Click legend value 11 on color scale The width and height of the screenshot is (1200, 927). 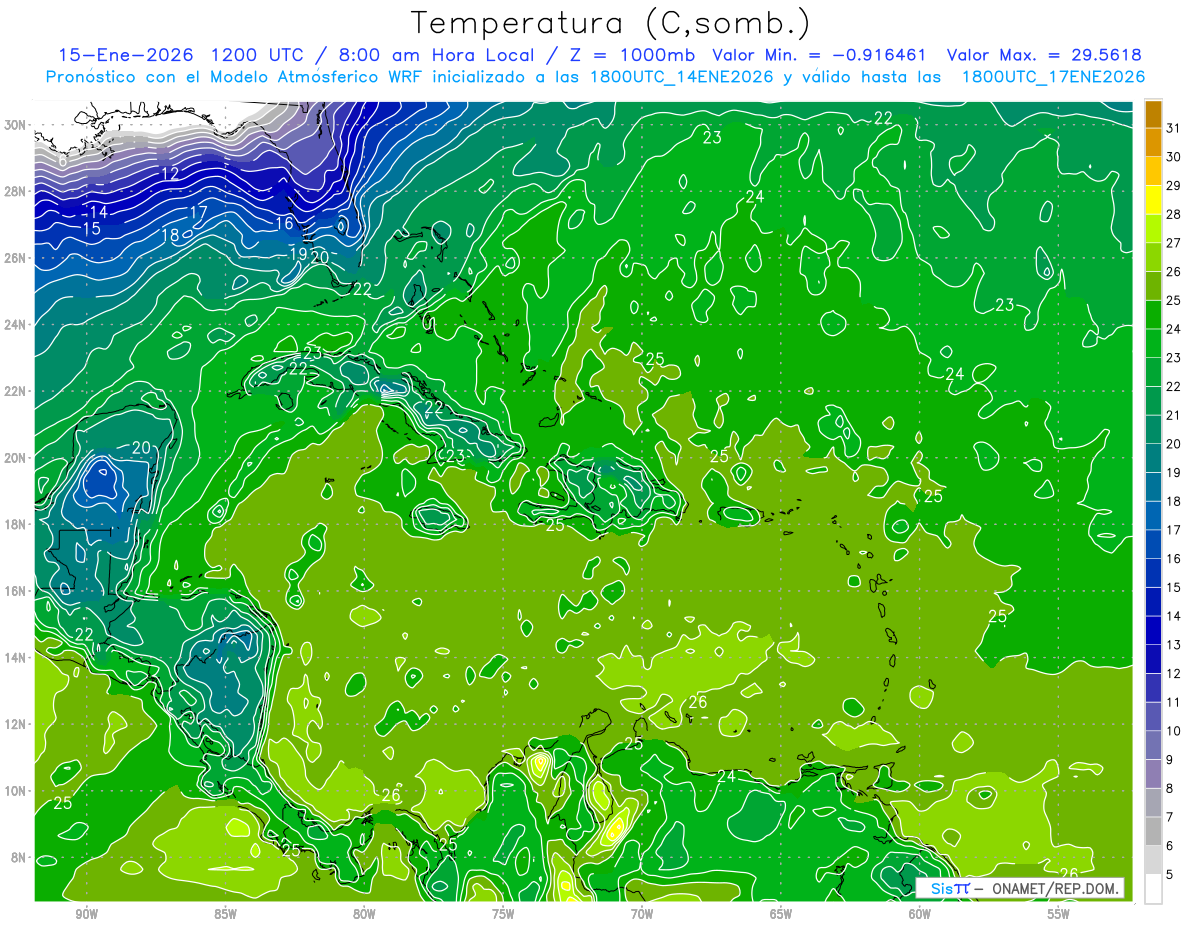[x=1173, y=702]
